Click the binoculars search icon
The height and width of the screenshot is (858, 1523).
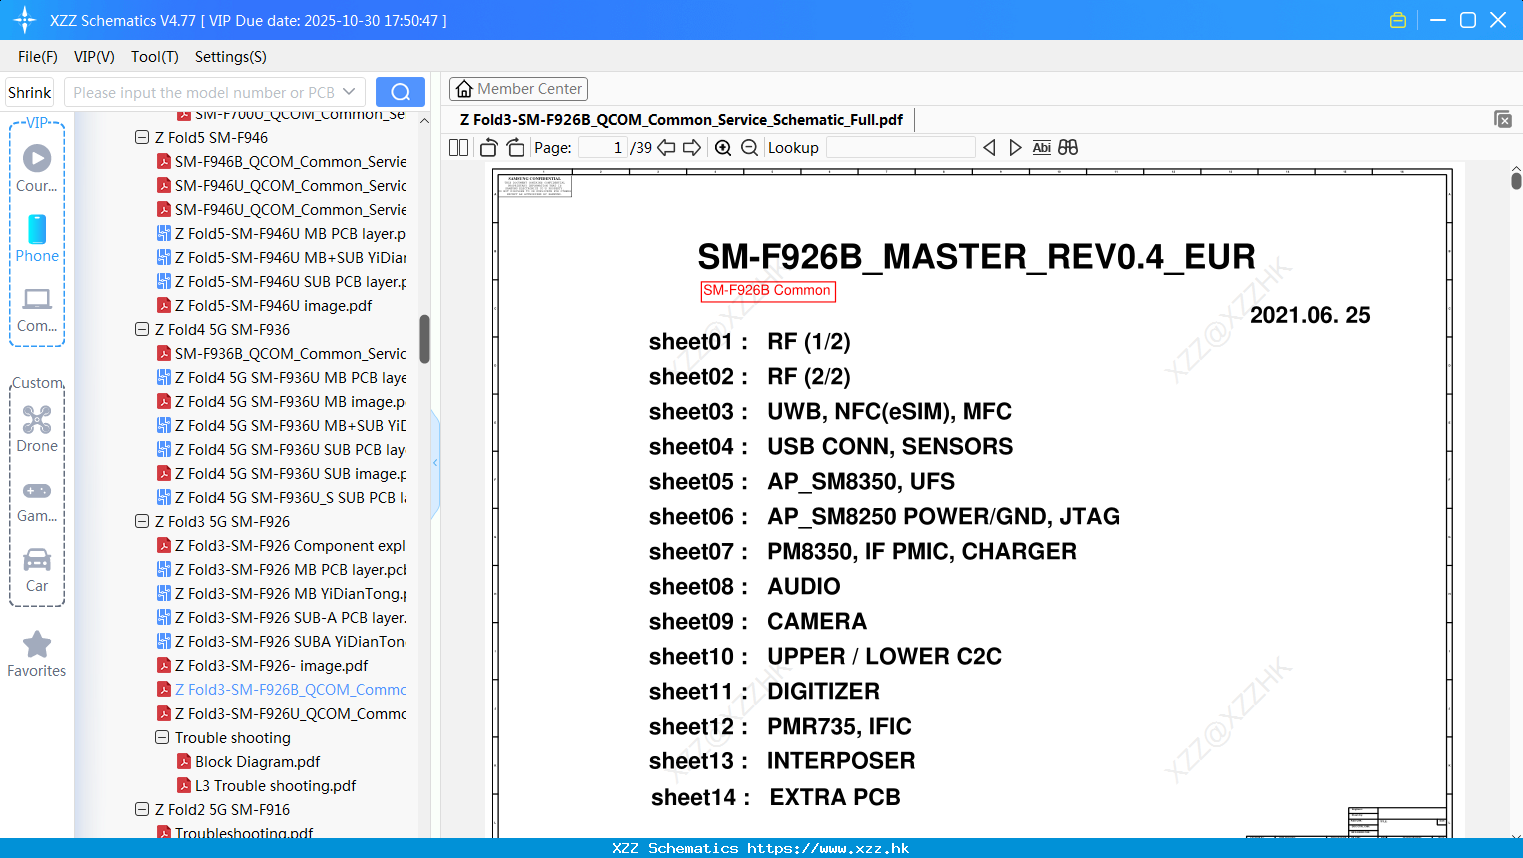tap(1068, 147)
